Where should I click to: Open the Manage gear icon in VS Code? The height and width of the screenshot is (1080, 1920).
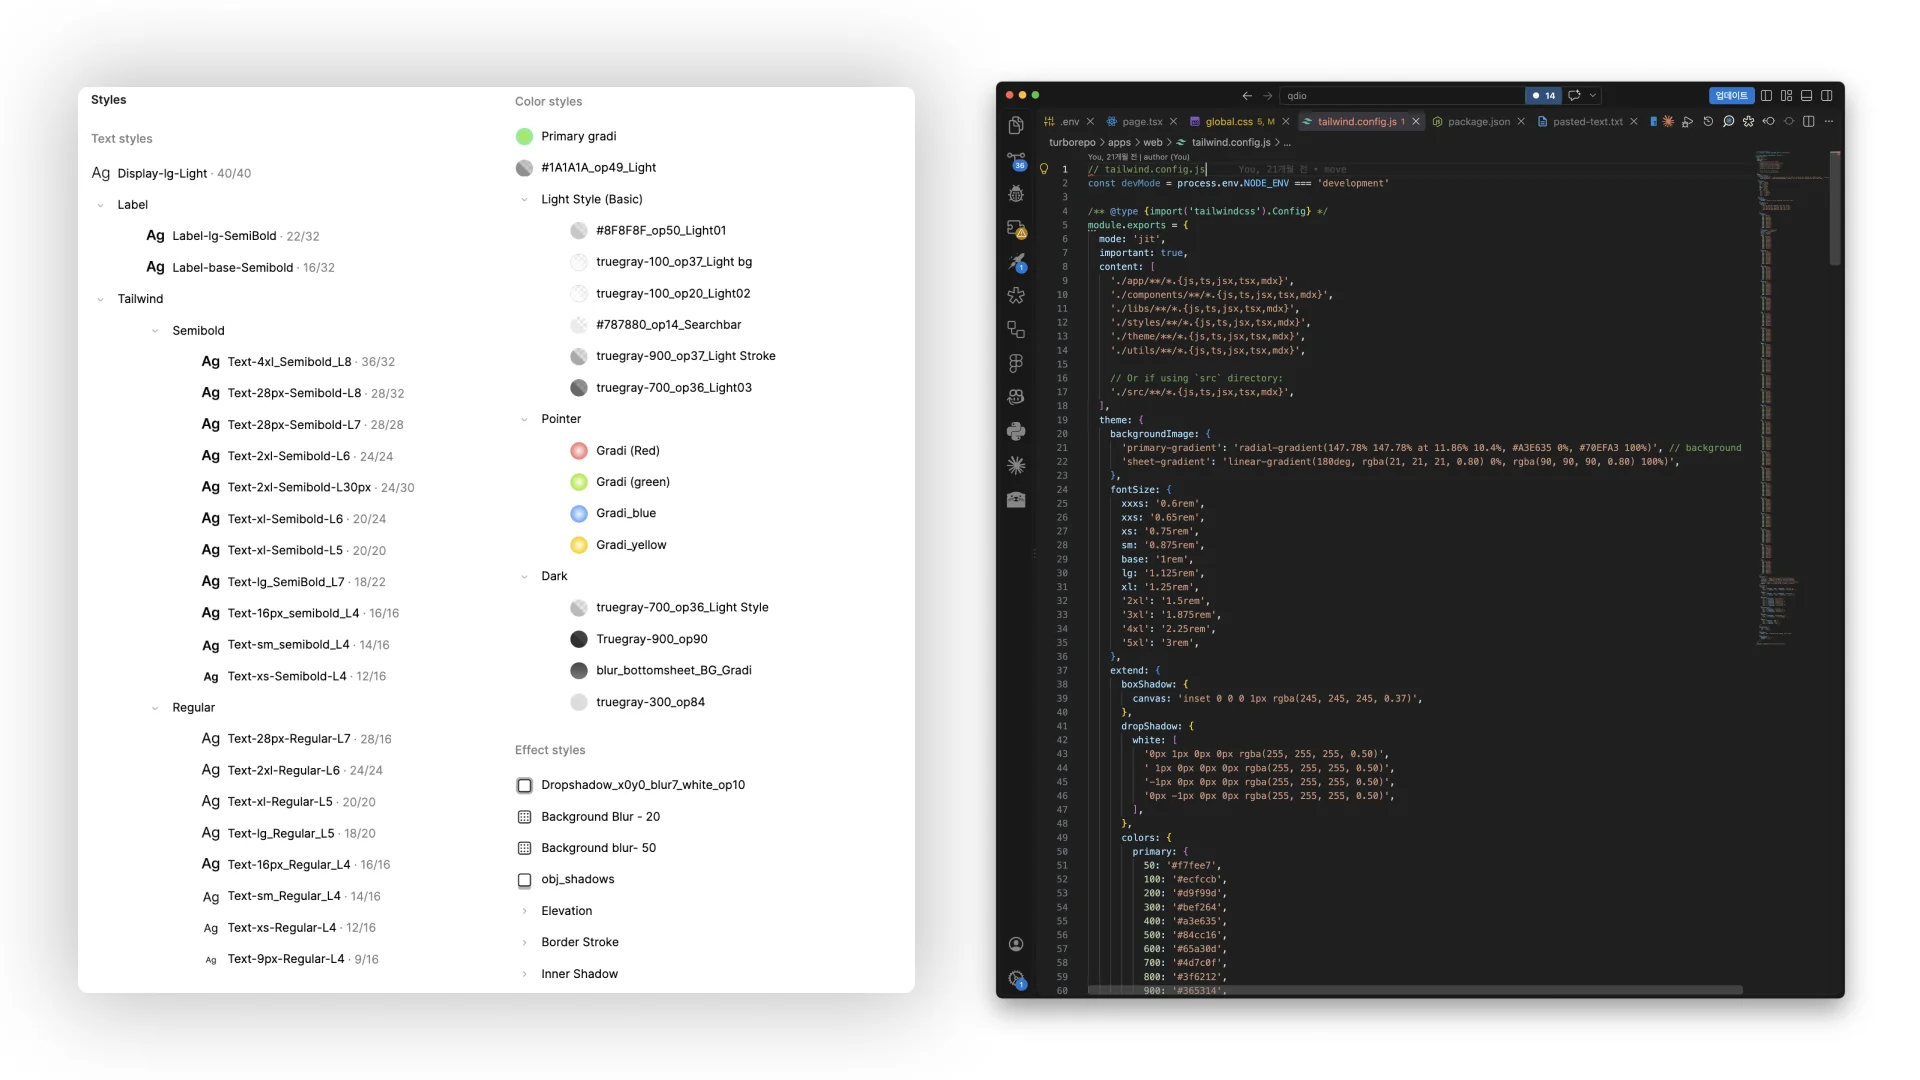(x=1017, y=980)
